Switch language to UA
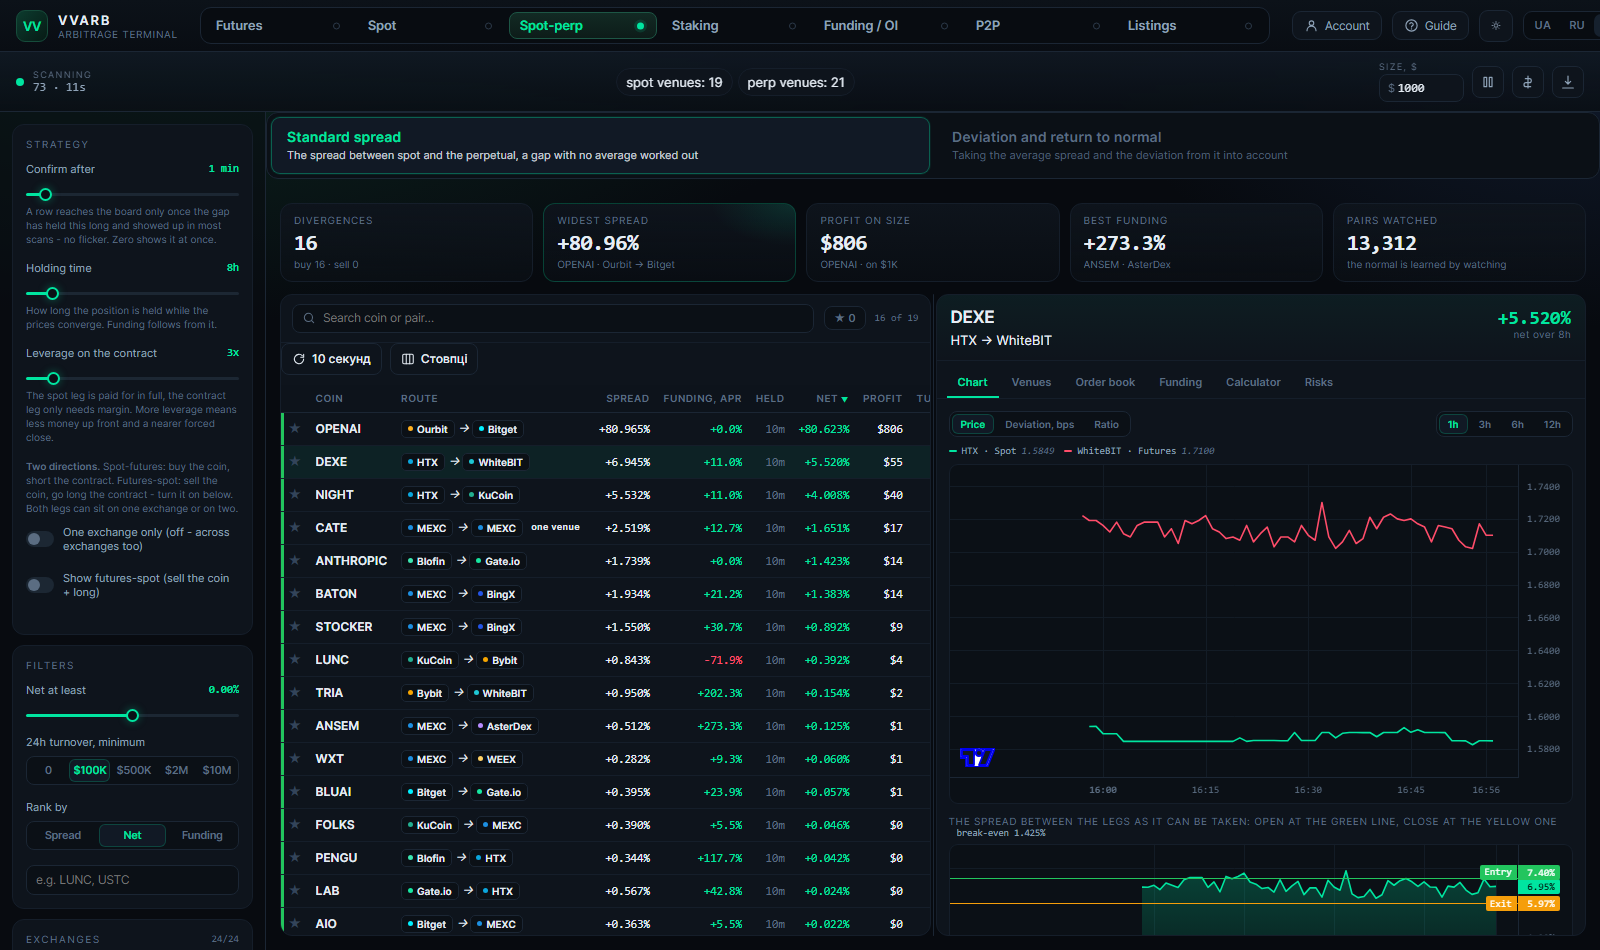The height and width of the screenshot is (950, 1600). click(x=1543, y=26)
